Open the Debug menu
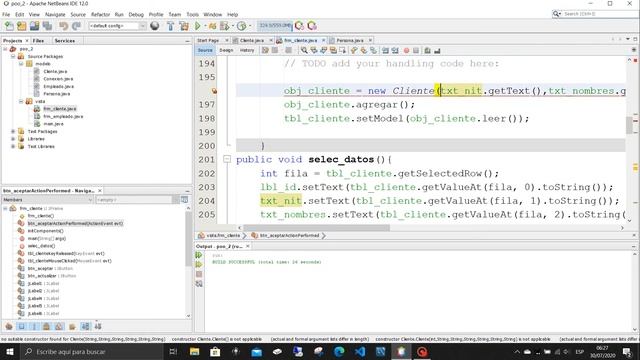Screen dimensions: 640x360 click(136, 14)
